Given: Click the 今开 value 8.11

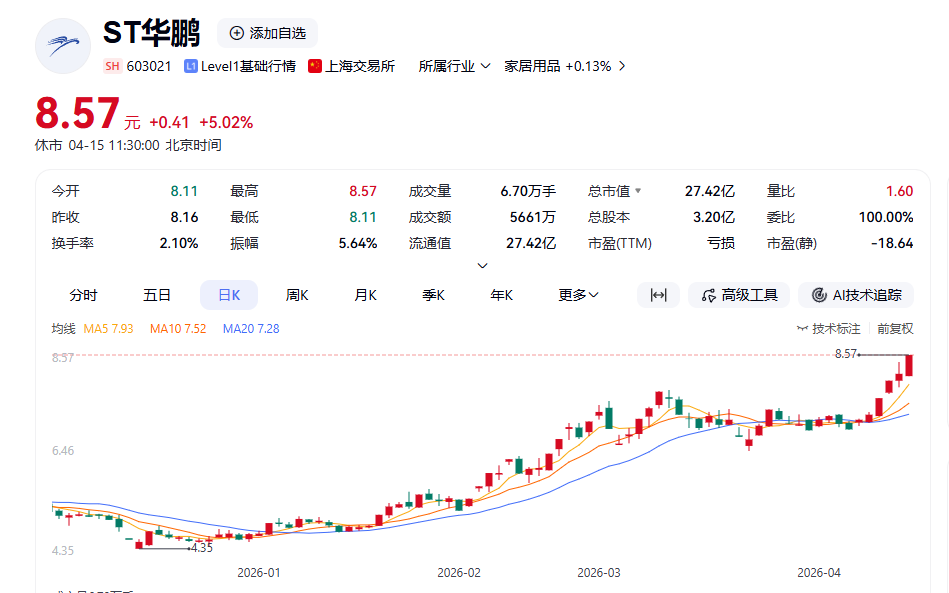Looking at the screenshot, I should tap(184, 191).
